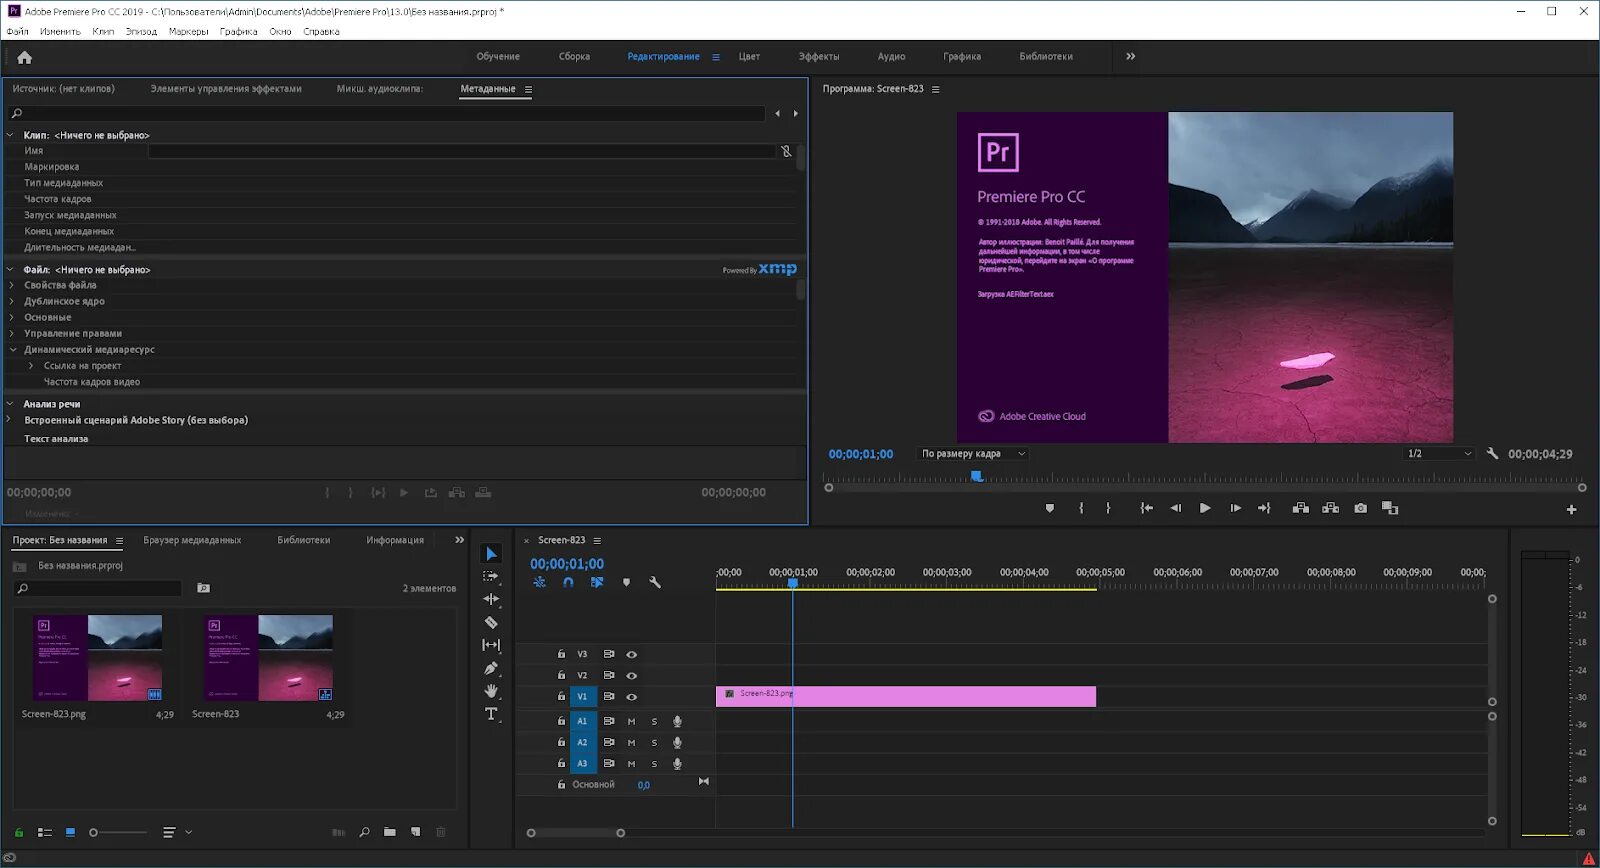
Task: Open Find icon in project panel footer
Action: point(364,832)
